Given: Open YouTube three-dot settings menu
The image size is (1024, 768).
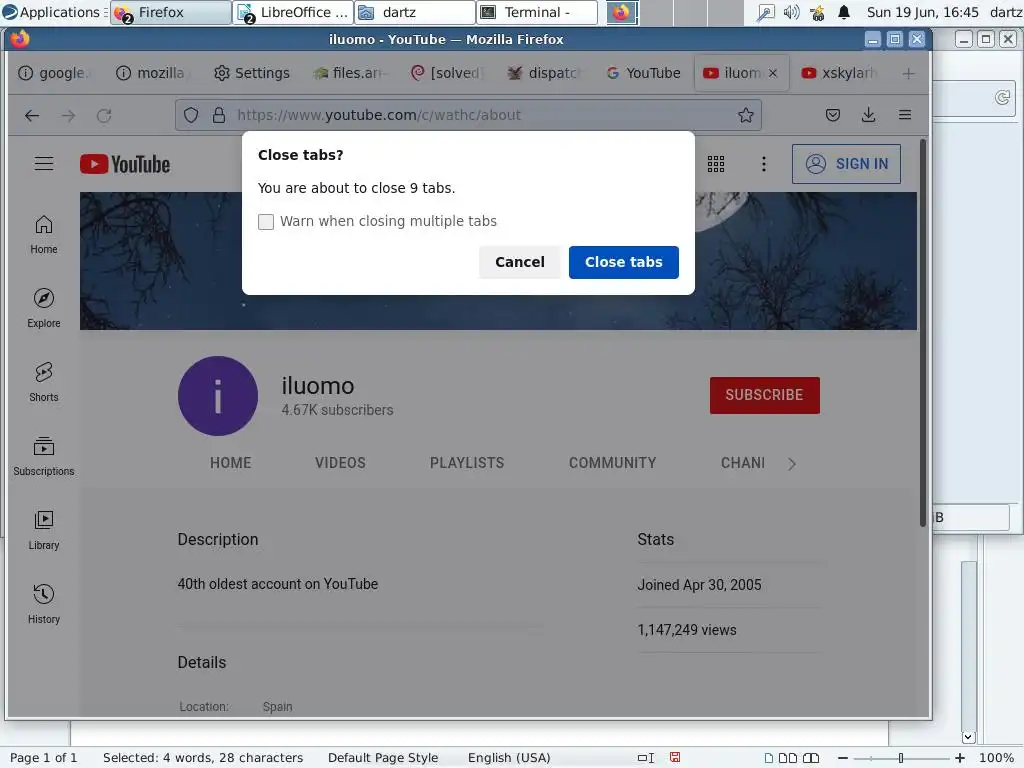Looking at the screenshot, I should point(763,164).
